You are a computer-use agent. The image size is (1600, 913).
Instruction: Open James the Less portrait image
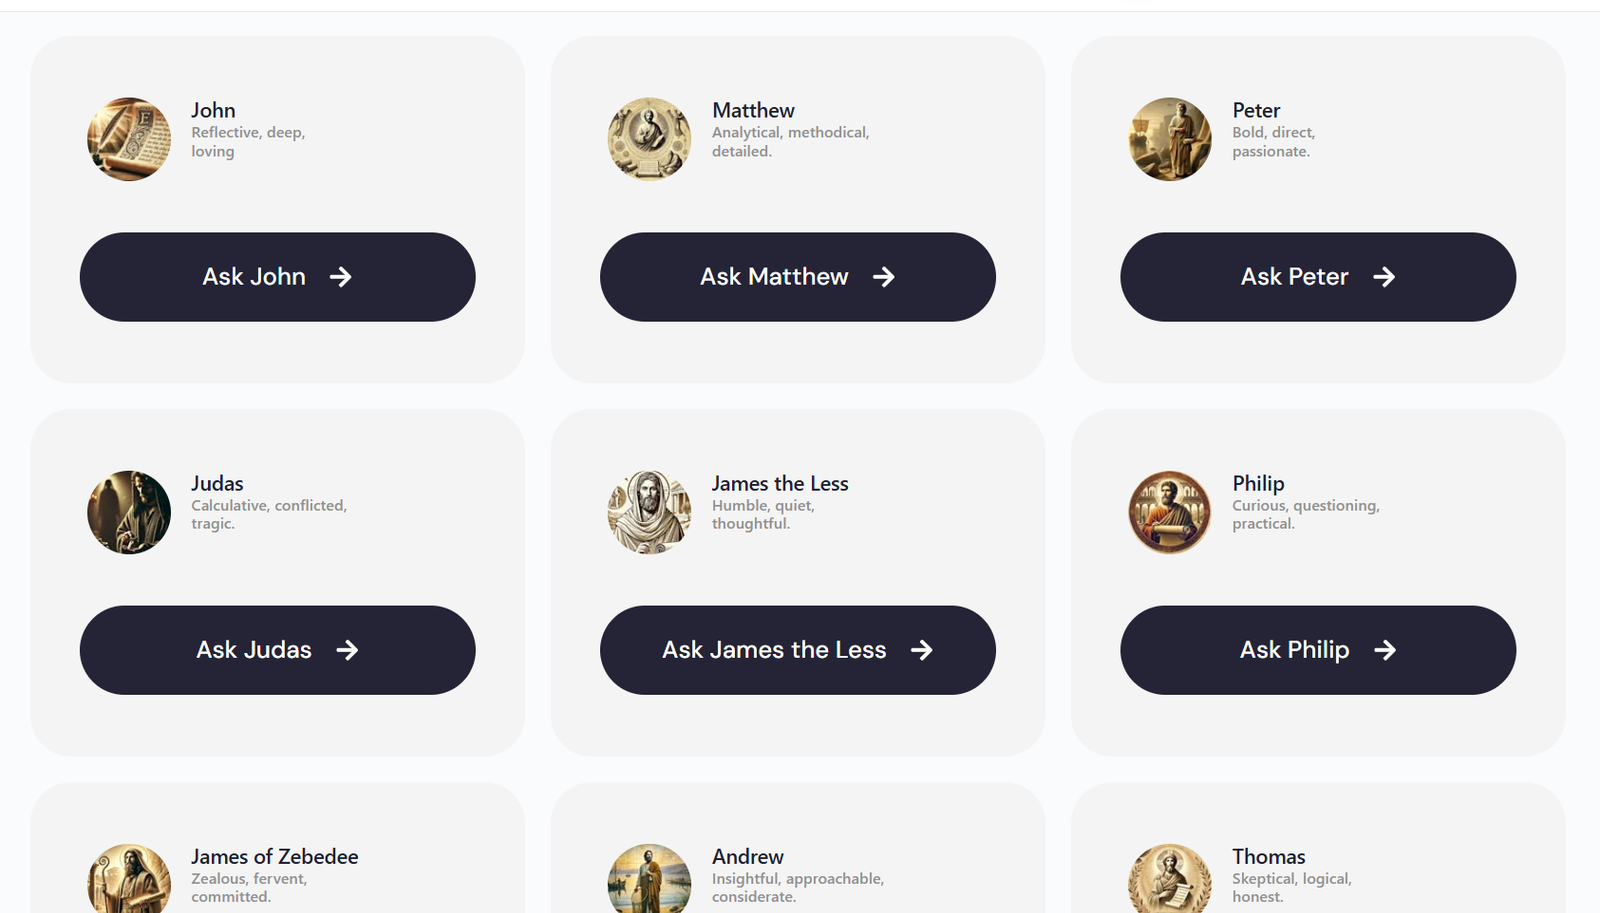point(649,512)
